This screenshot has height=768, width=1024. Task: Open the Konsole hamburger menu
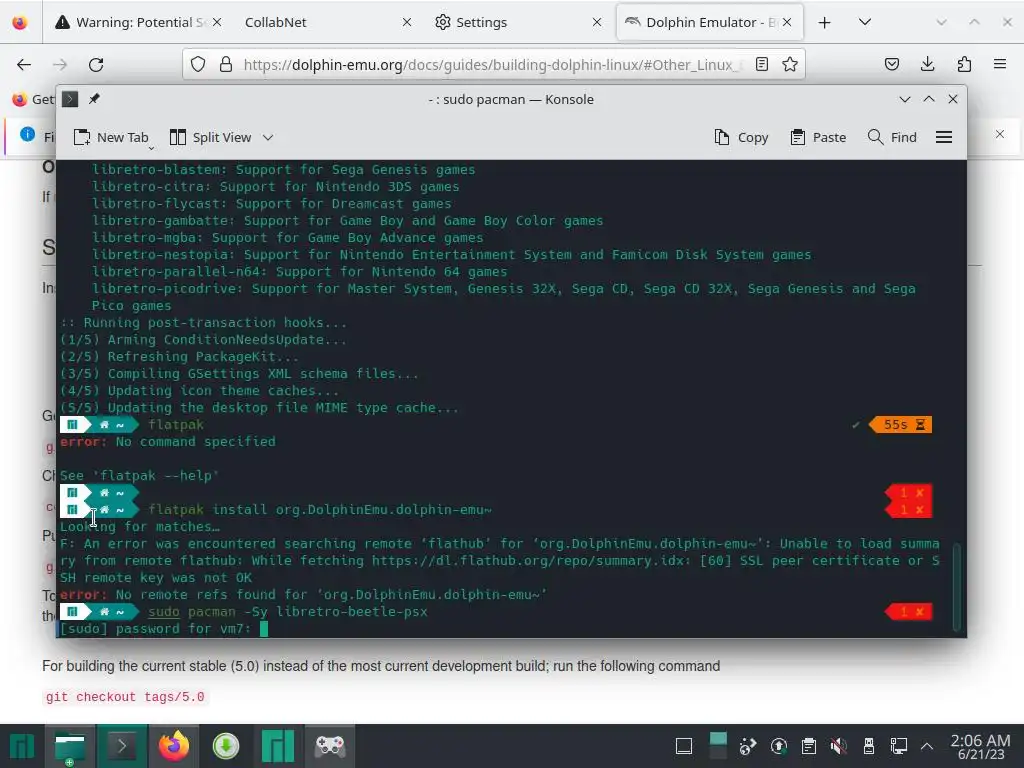(944, 137)
